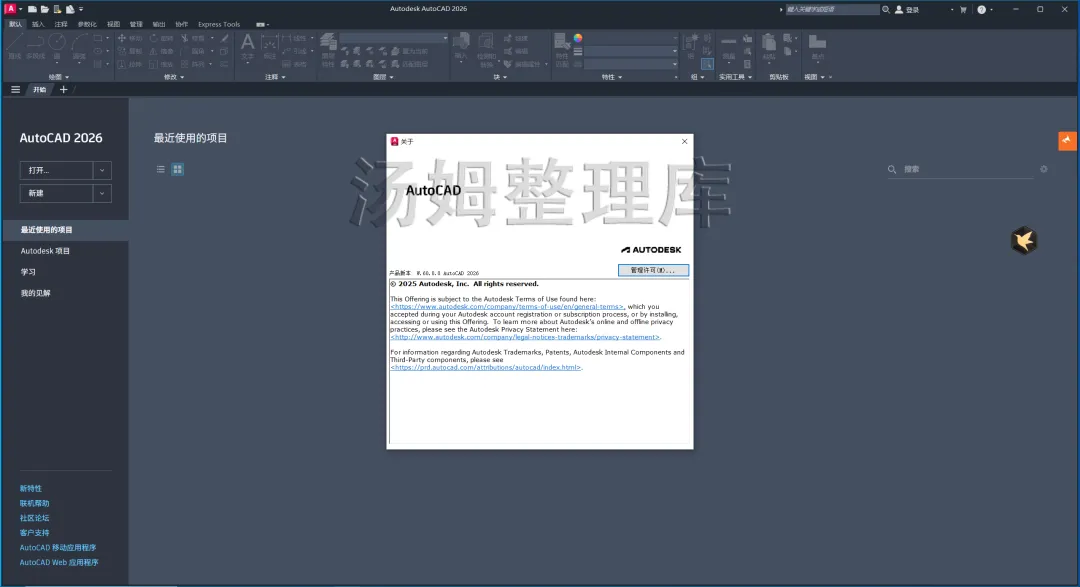Select the Dimension (标注) tool

(x=269, y=47)
